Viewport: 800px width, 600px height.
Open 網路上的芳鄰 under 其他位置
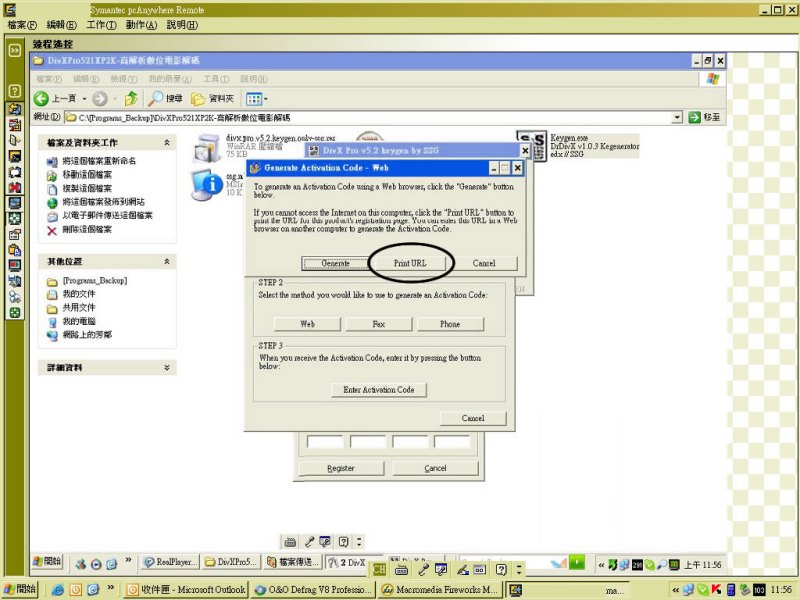[x=87, y=335]
